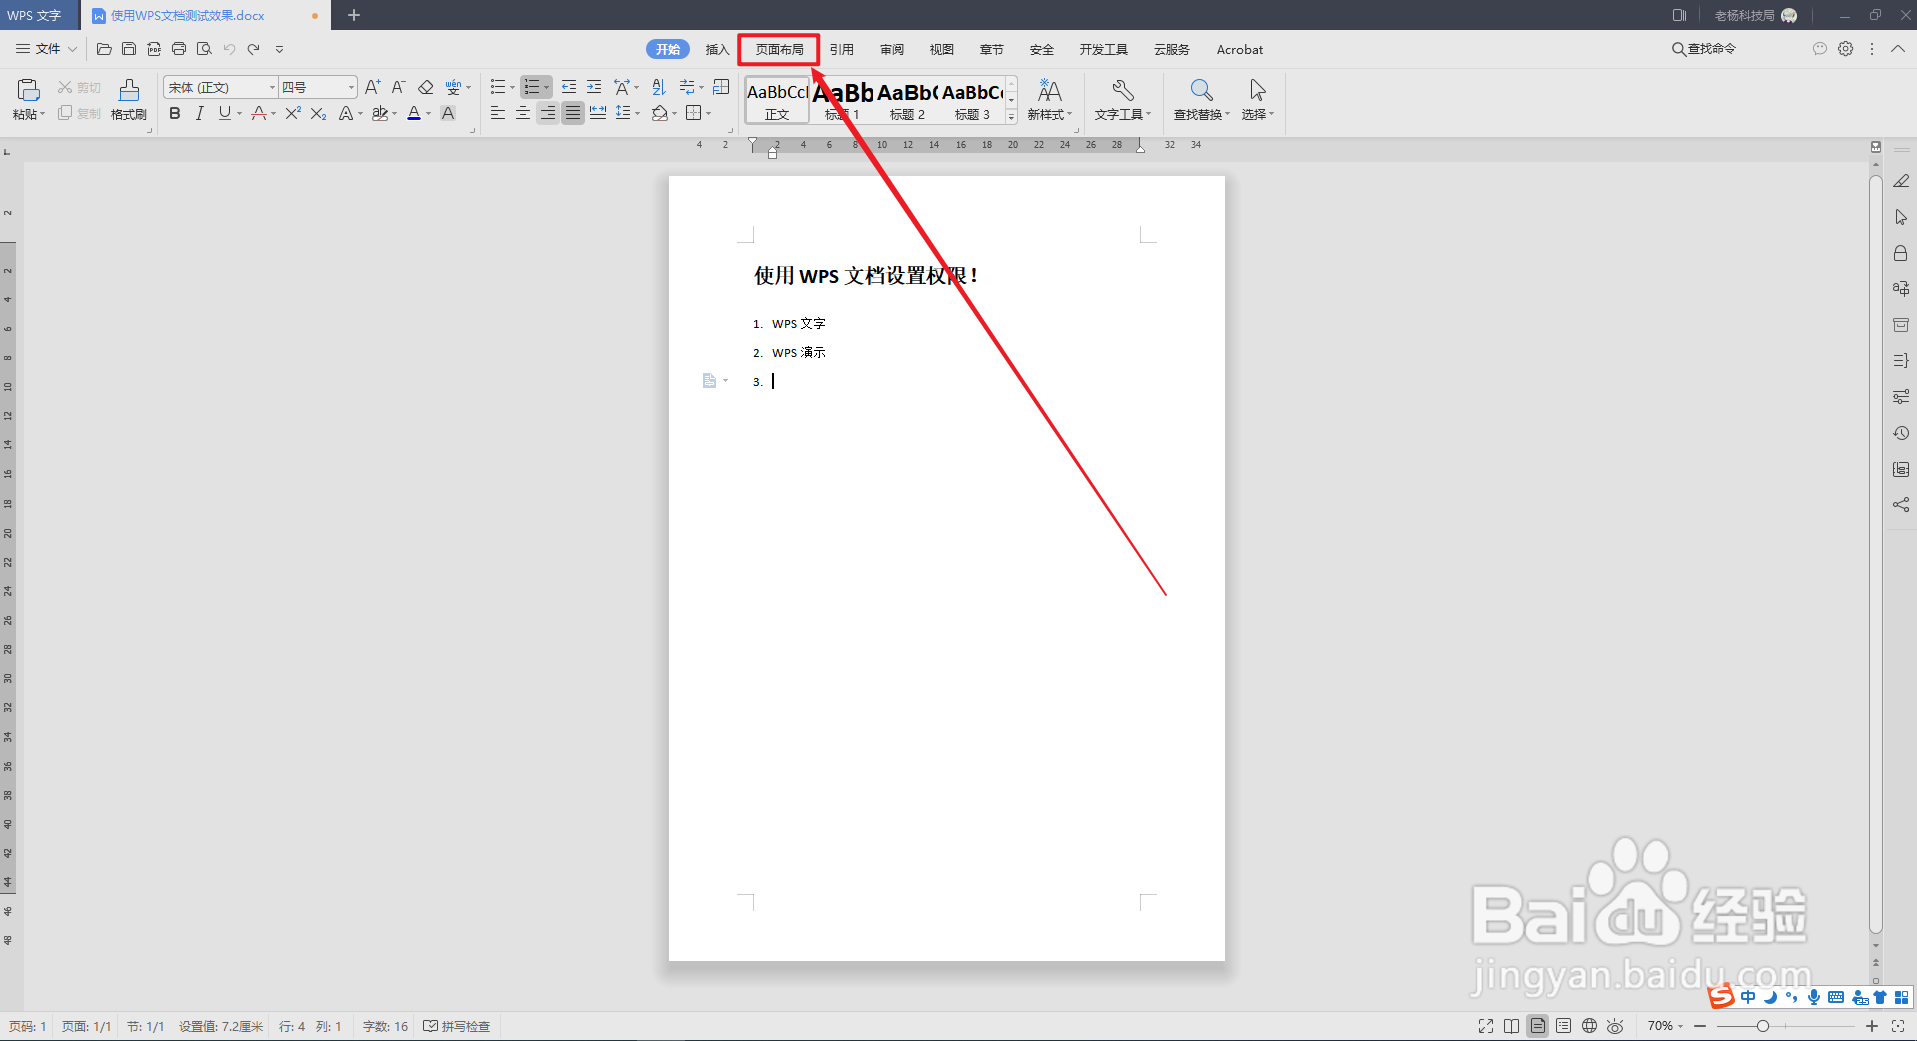Image resolution: width=1917 pixels, height=1041 pixels.
Task: Switch to web layout globe view
Action: (1589, 1026)
